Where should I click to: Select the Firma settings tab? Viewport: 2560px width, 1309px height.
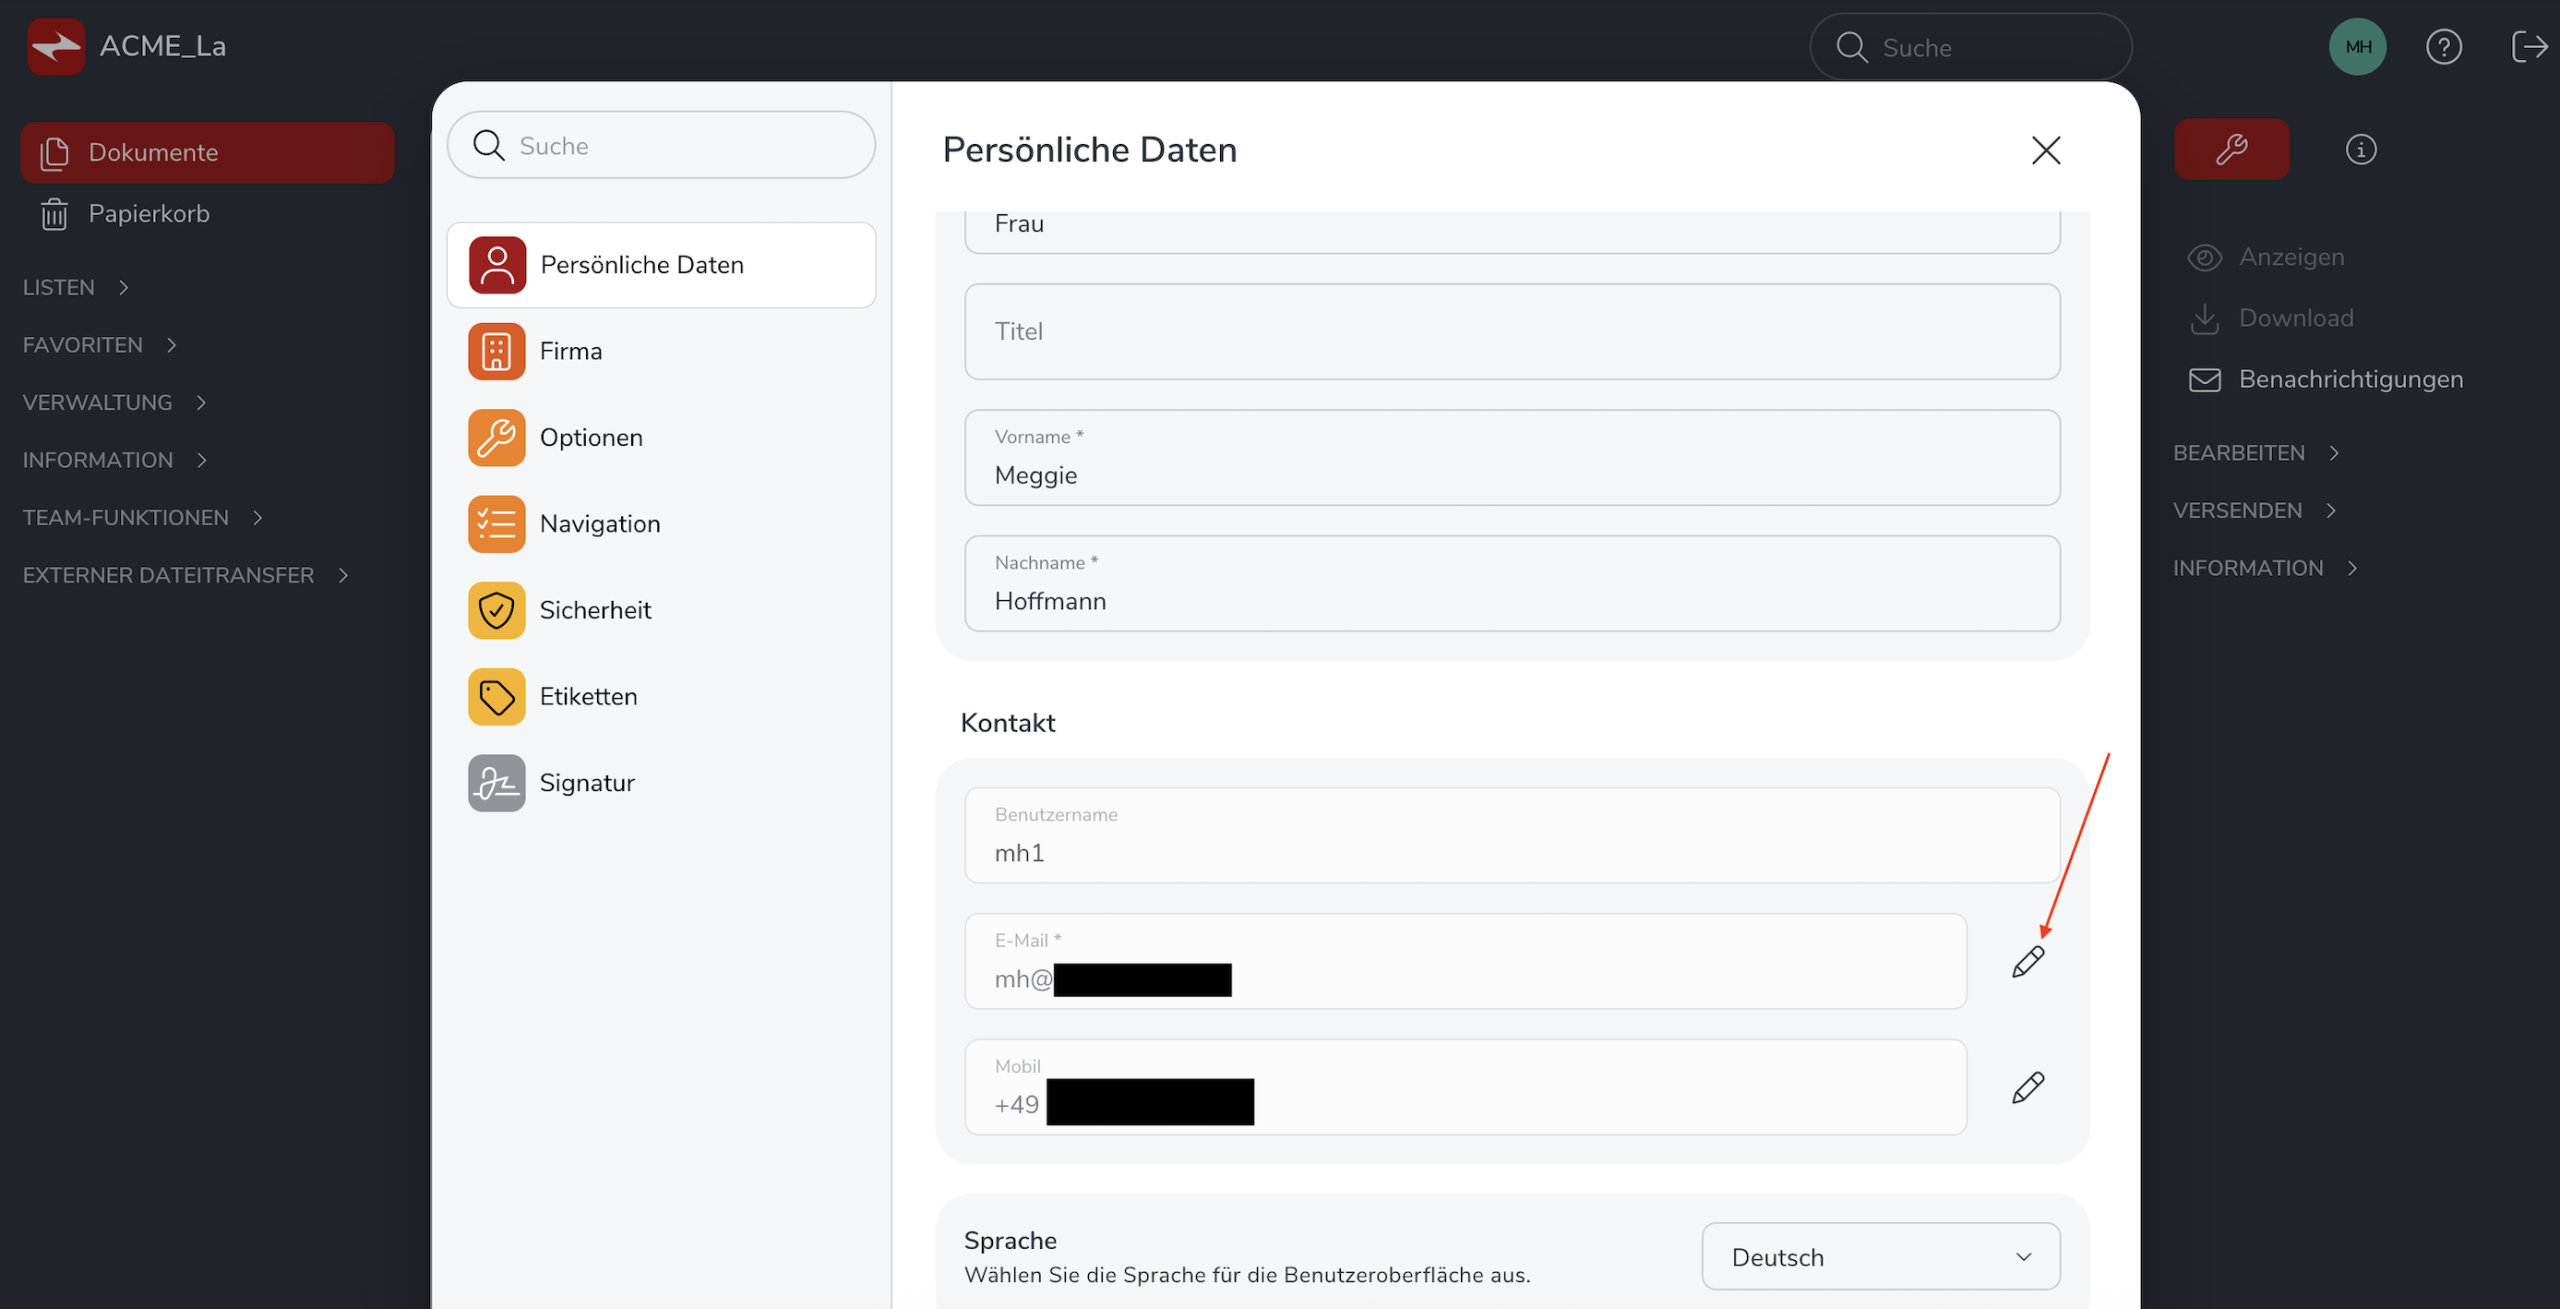(x=570, y=351)
